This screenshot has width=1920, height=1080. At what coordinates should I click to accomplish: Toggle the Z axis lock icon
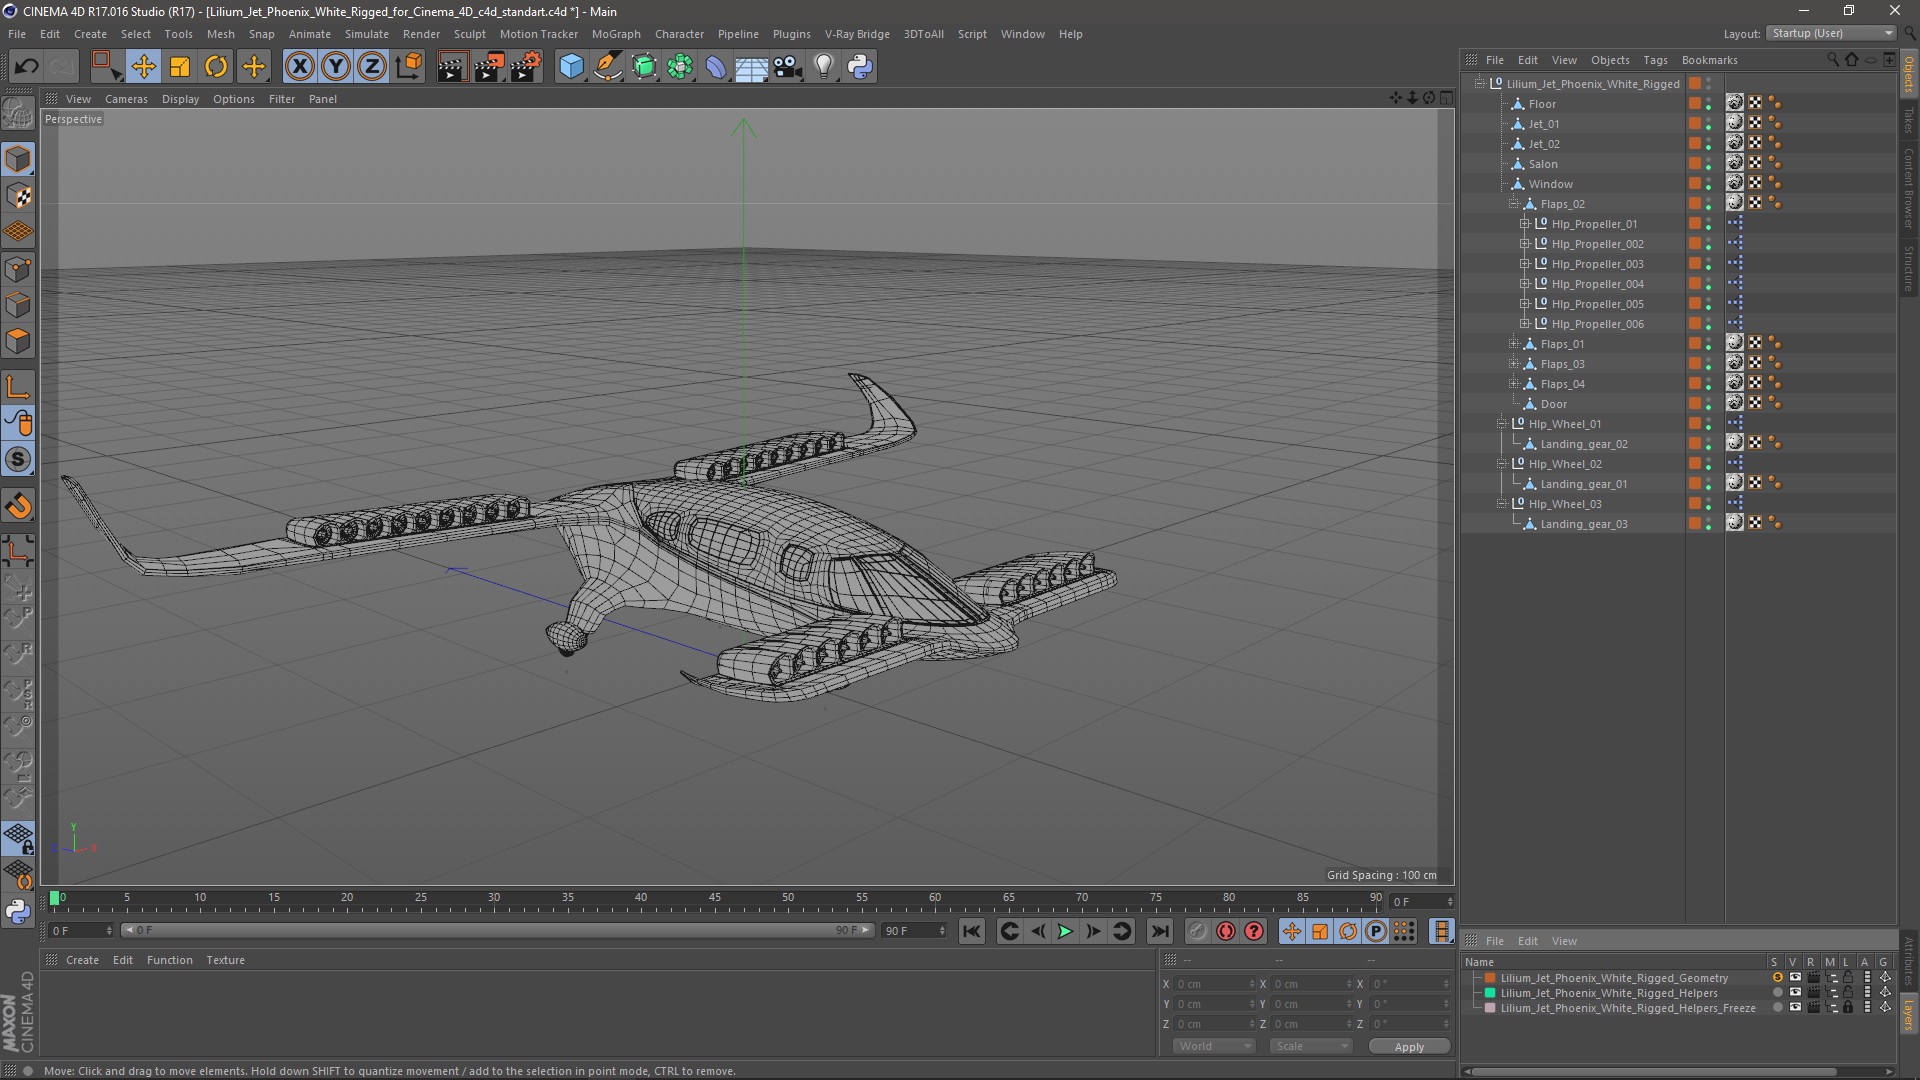pyautogui.click(x=372, y=67)
